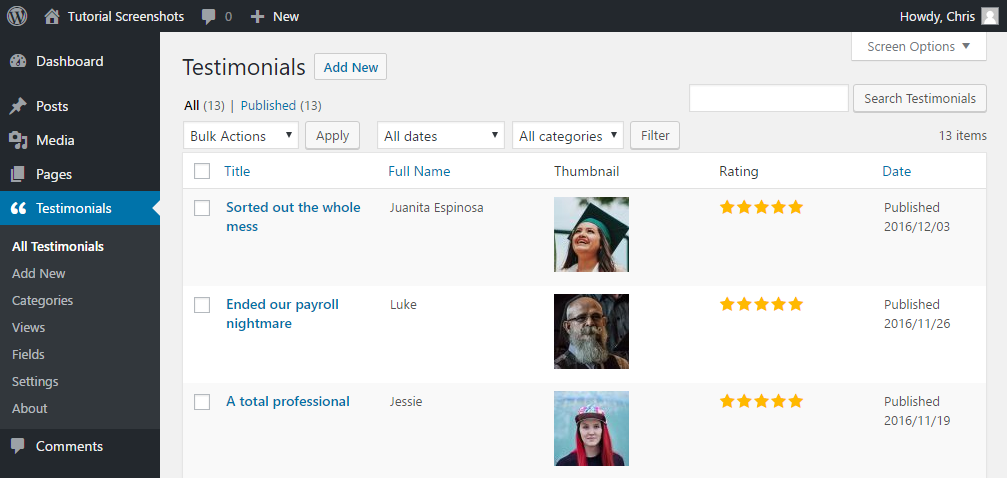Open the comments bubble icon in admin bar
The width and height of the screenshot is (1007, 478).
[x=209, y=17]
